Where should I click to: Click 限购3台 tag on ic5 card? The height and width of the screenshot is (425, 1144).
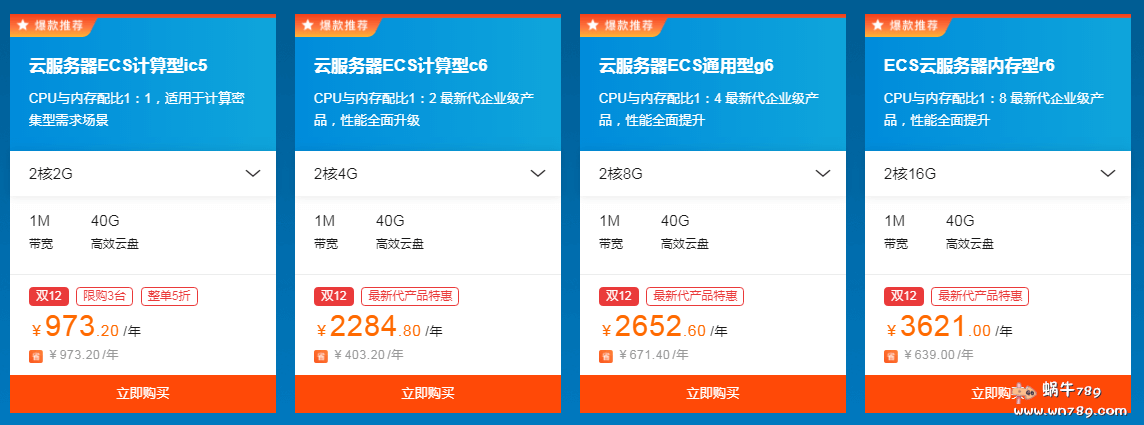(x=105, y=296)
